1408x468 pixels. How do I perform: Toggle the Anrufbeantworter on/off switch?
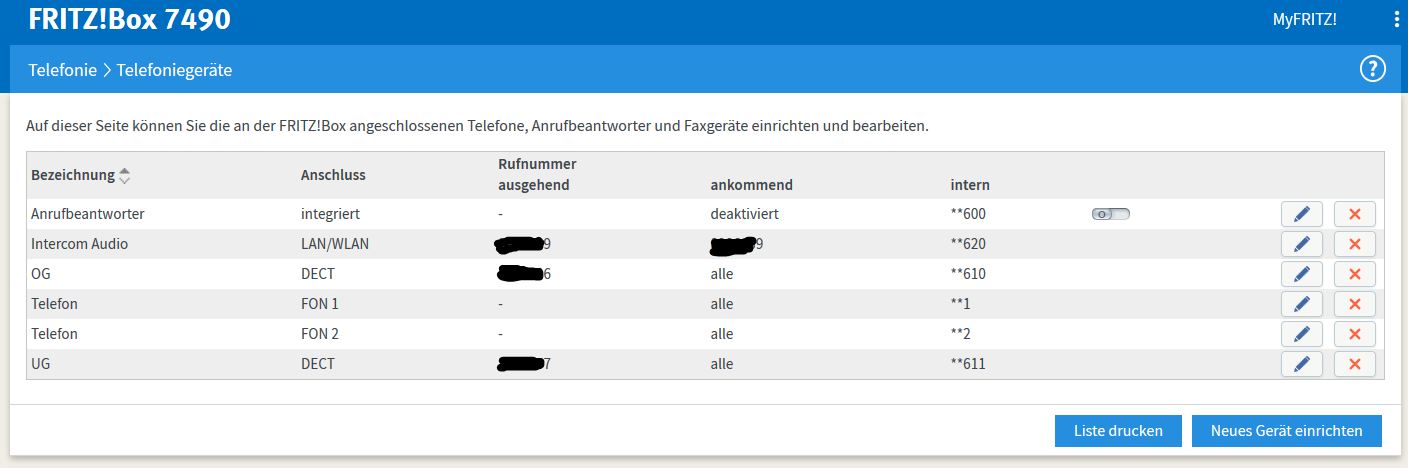click(1110, 214)
